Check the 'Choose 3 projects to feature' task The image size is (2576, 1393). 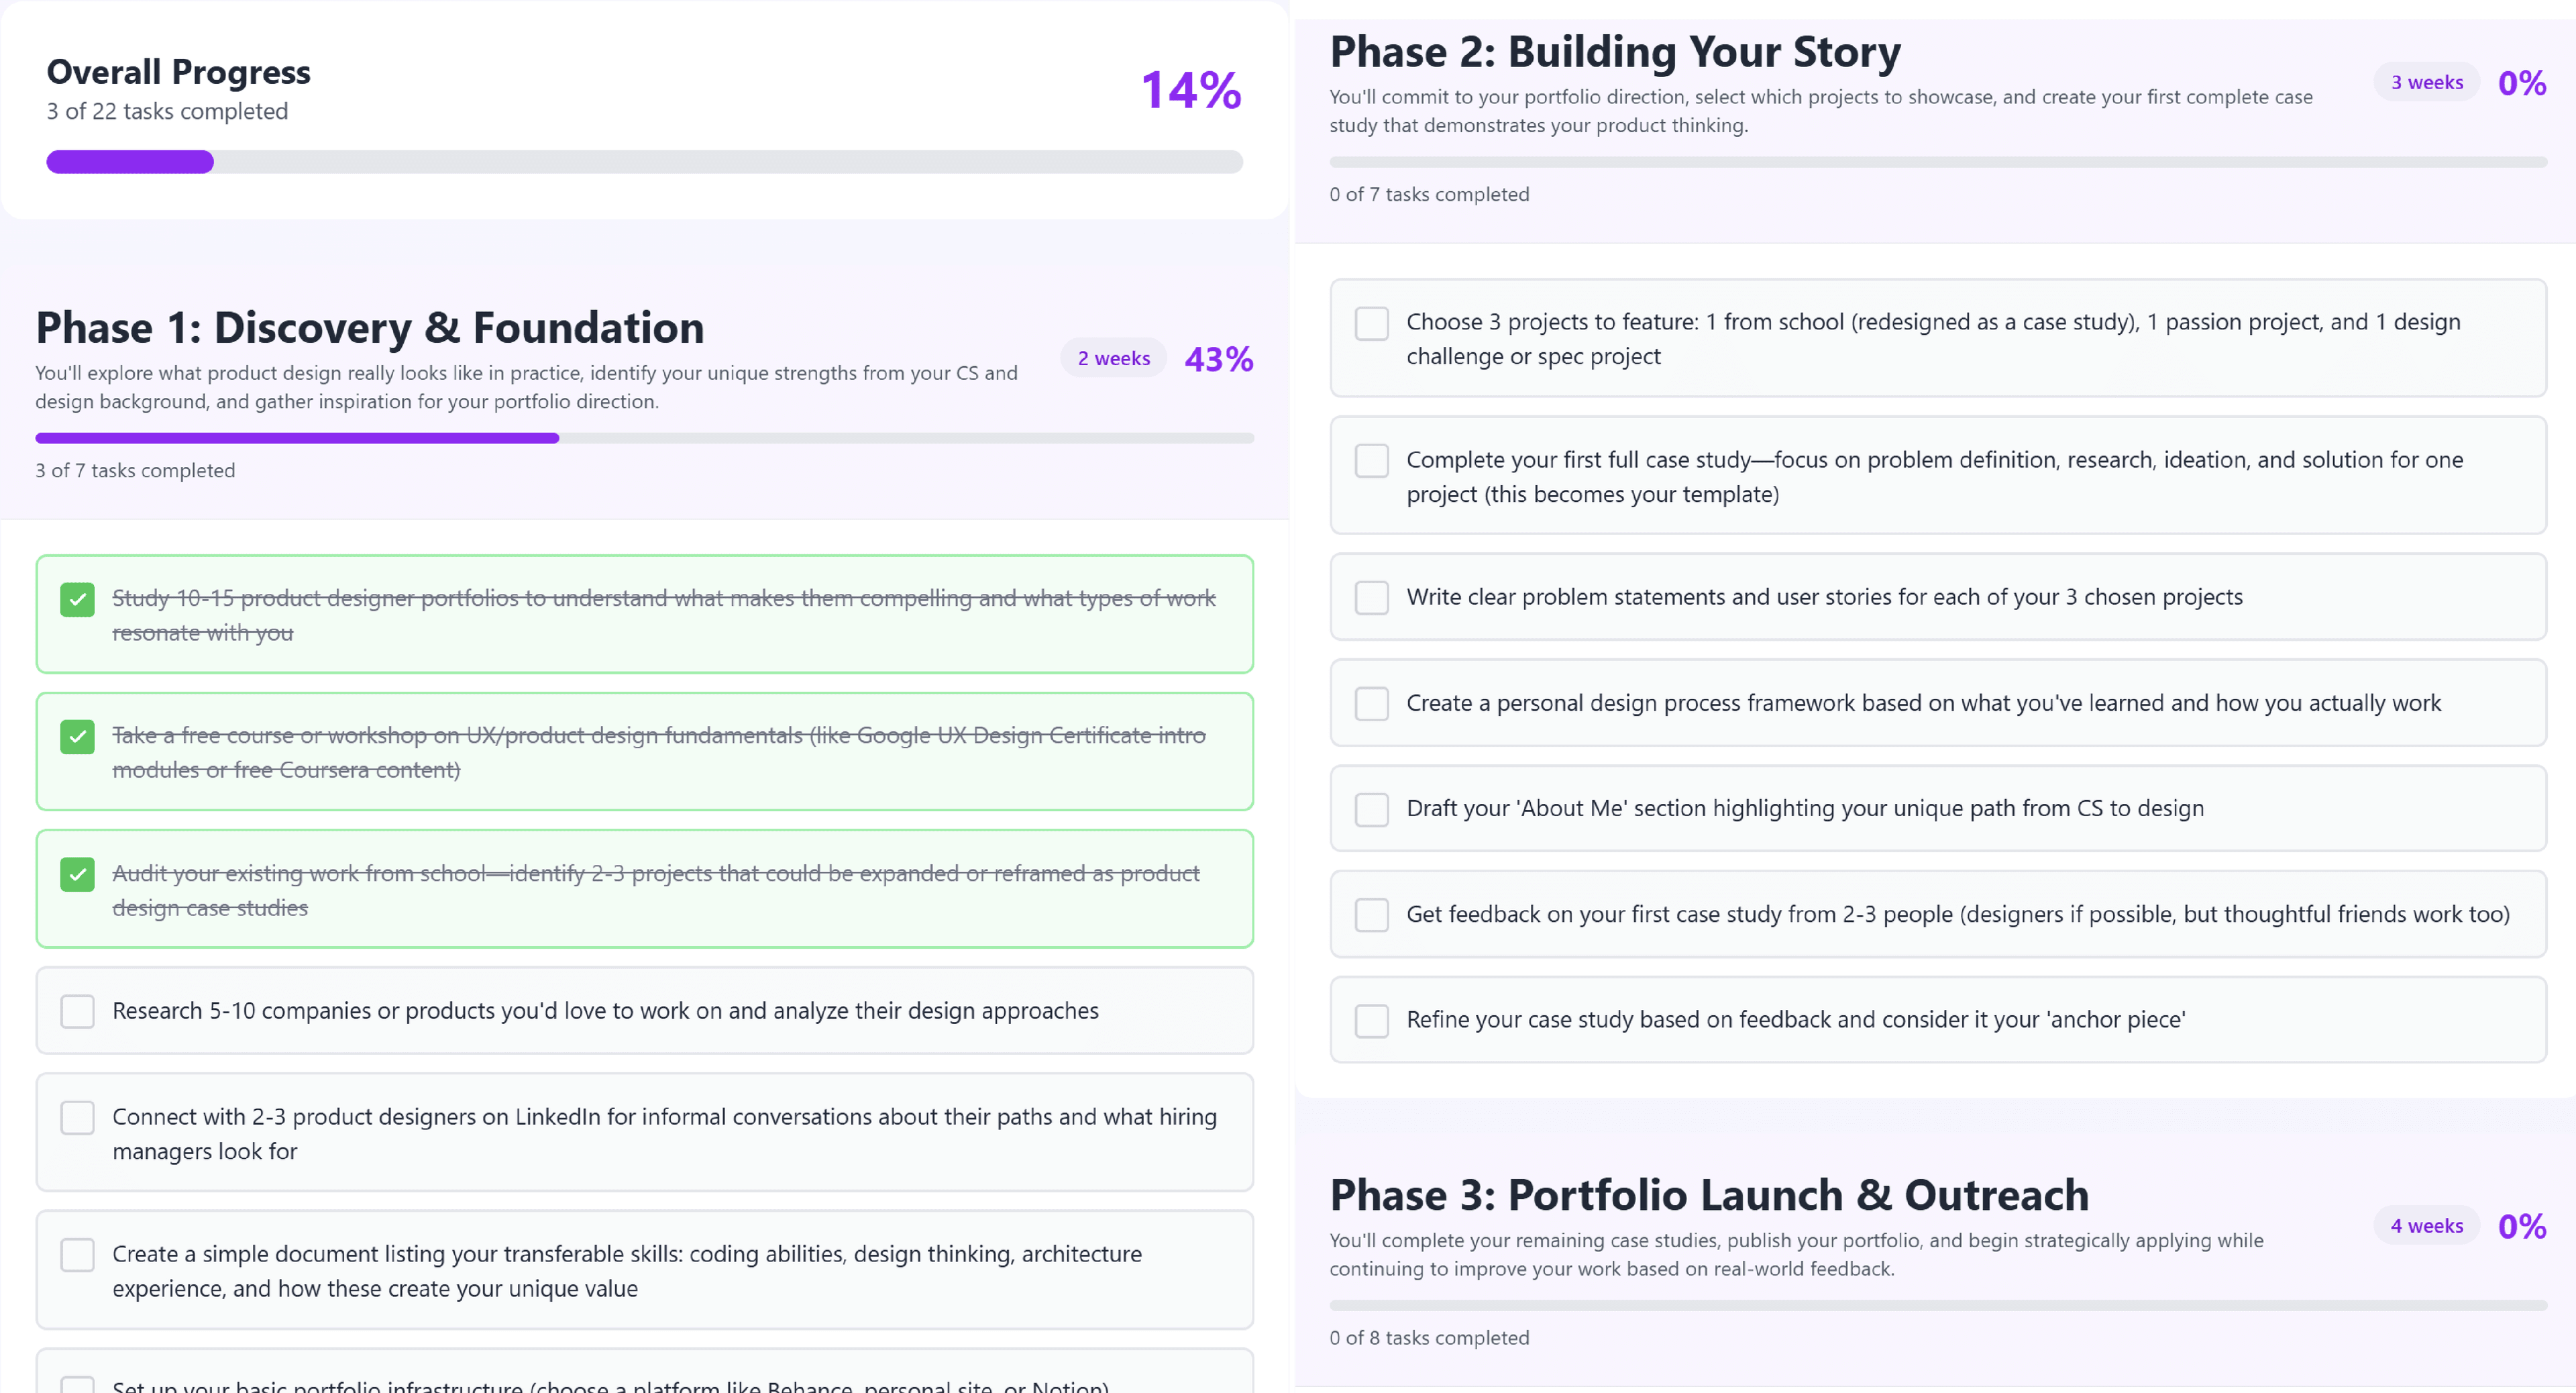click(1371, 323)
